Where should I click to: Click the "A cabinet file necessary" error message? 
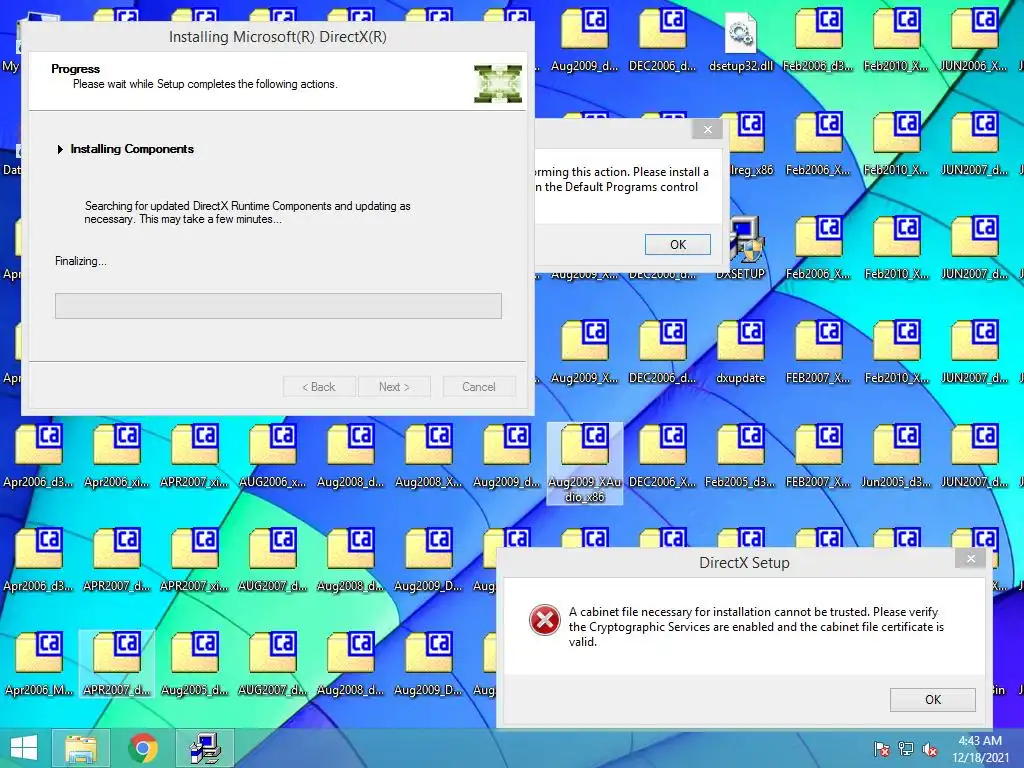(756, 627)
